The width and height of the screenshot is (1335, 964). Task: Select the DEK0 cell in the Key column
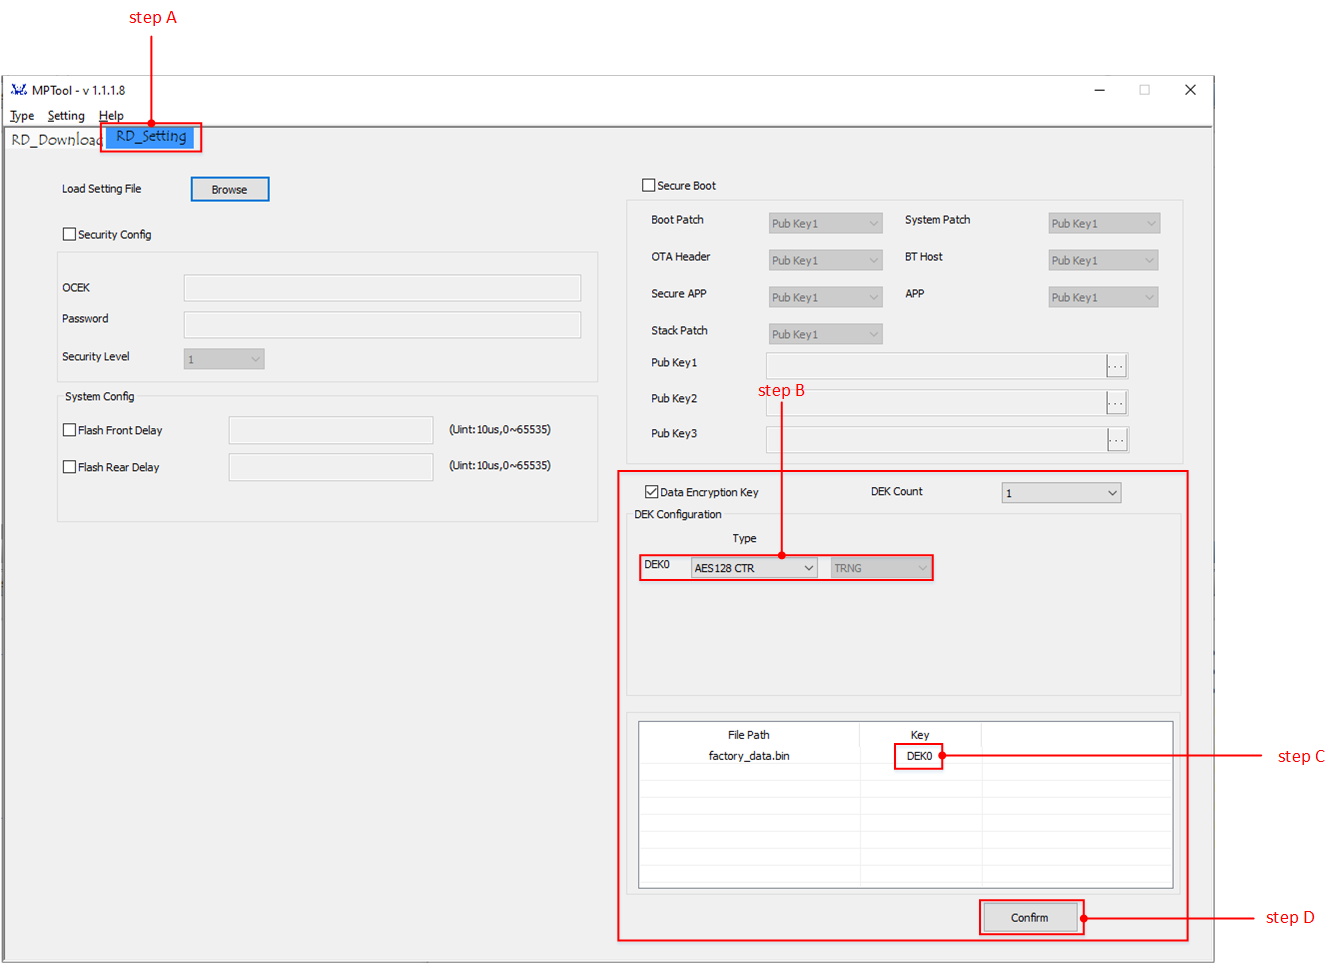919,756
